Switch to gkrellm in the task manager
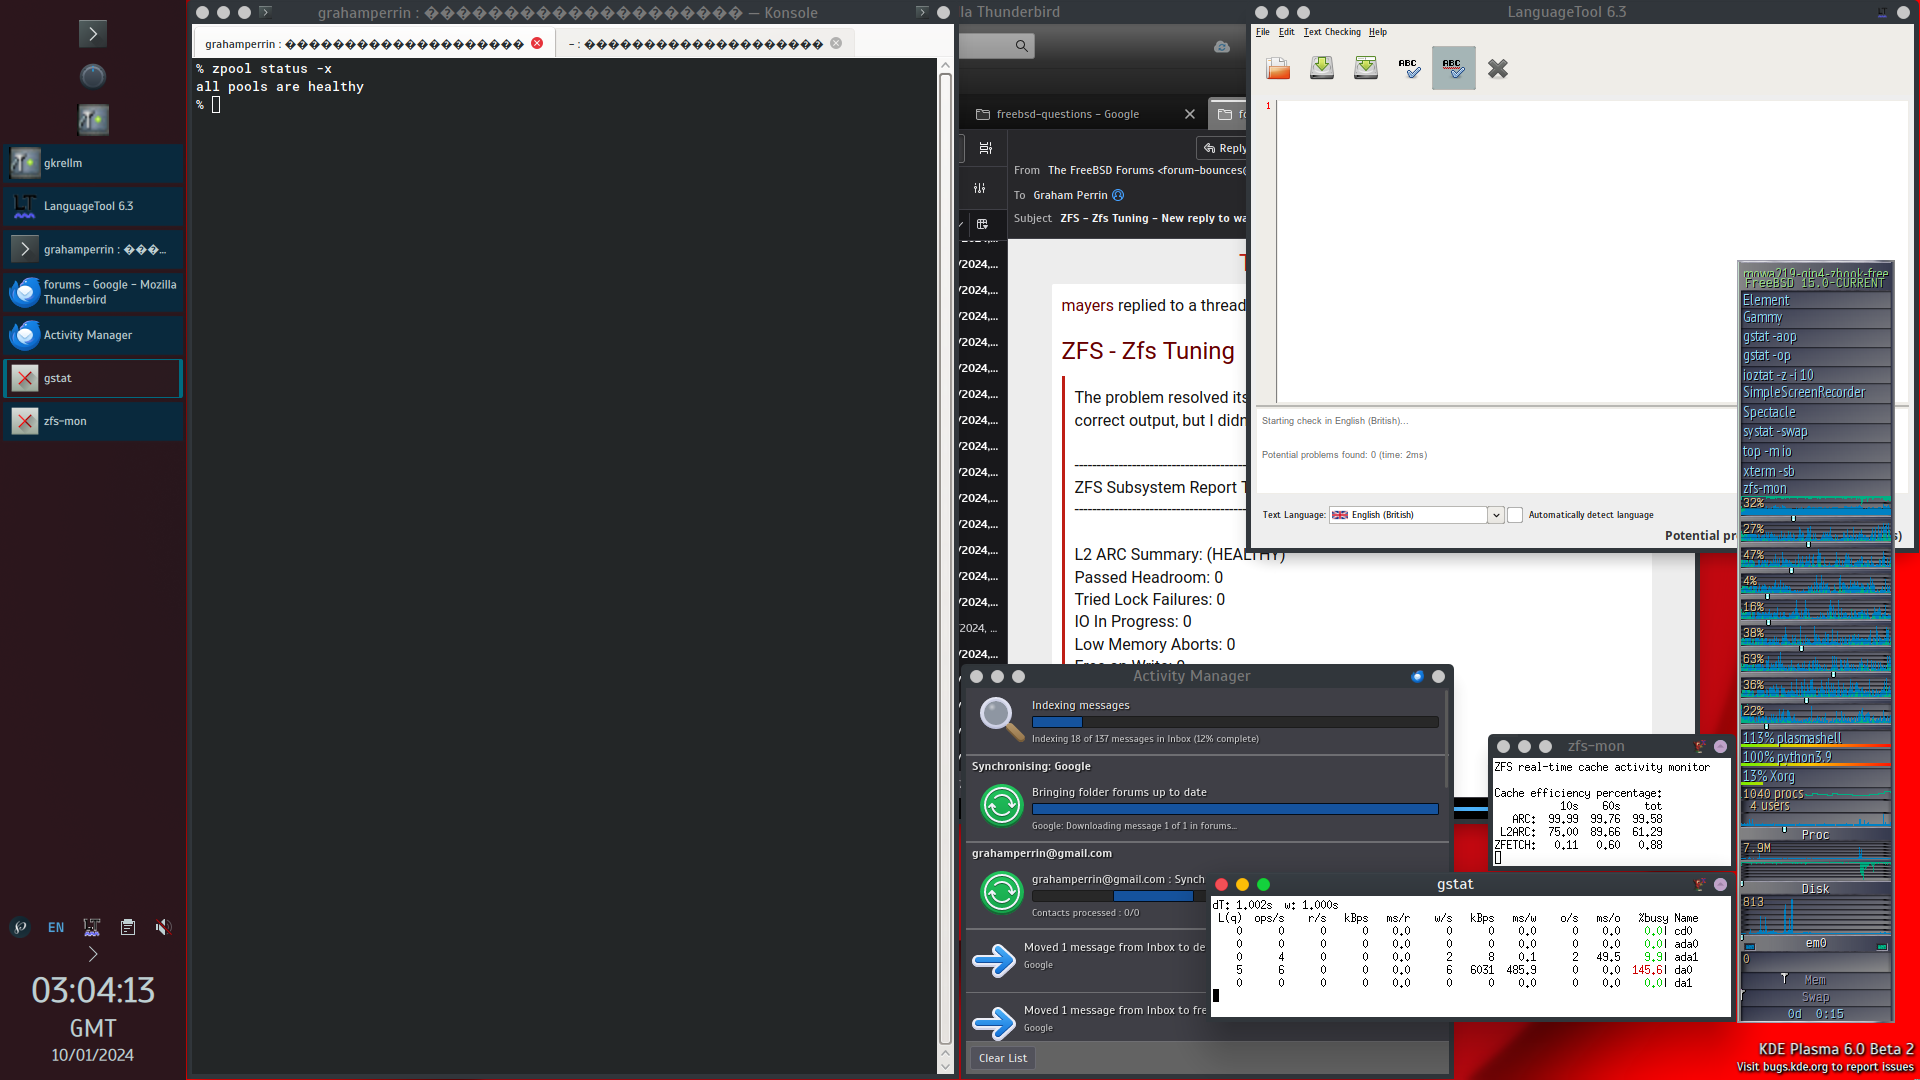1920x1080 pixels. [x=93, y=163]
